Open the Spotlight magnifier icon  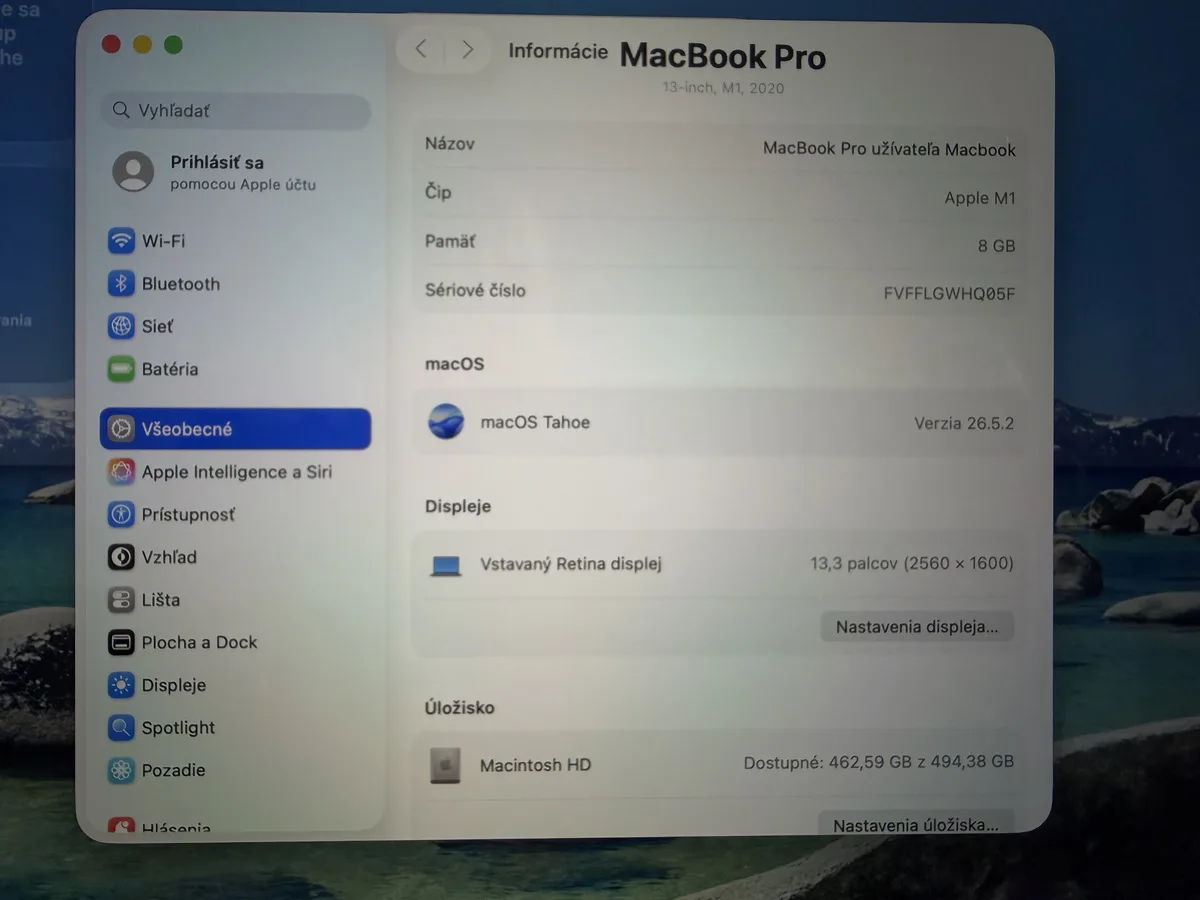(x=121, y=728)
